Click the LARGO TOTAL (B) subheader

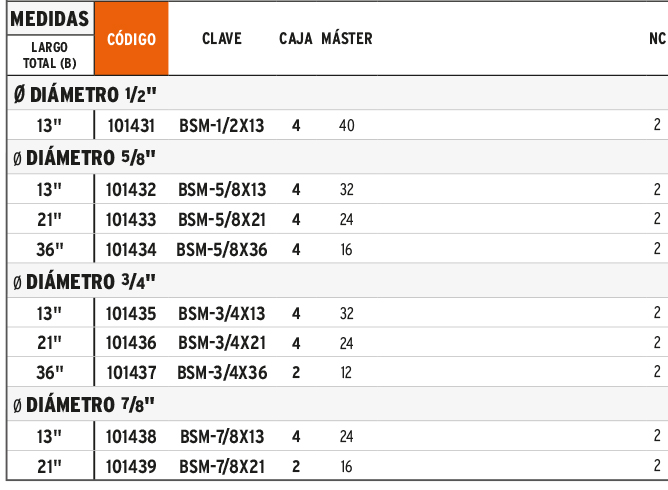pos(50,55)
